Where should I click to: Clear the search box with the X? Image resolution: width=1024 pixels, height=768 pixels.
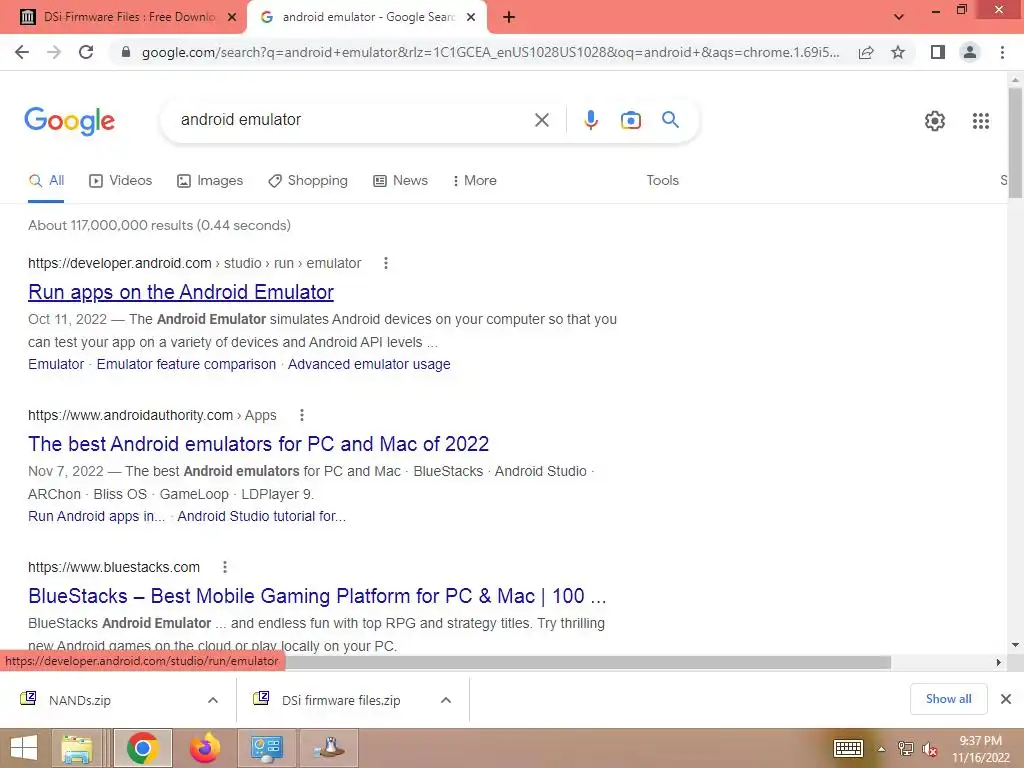(541, 120)
